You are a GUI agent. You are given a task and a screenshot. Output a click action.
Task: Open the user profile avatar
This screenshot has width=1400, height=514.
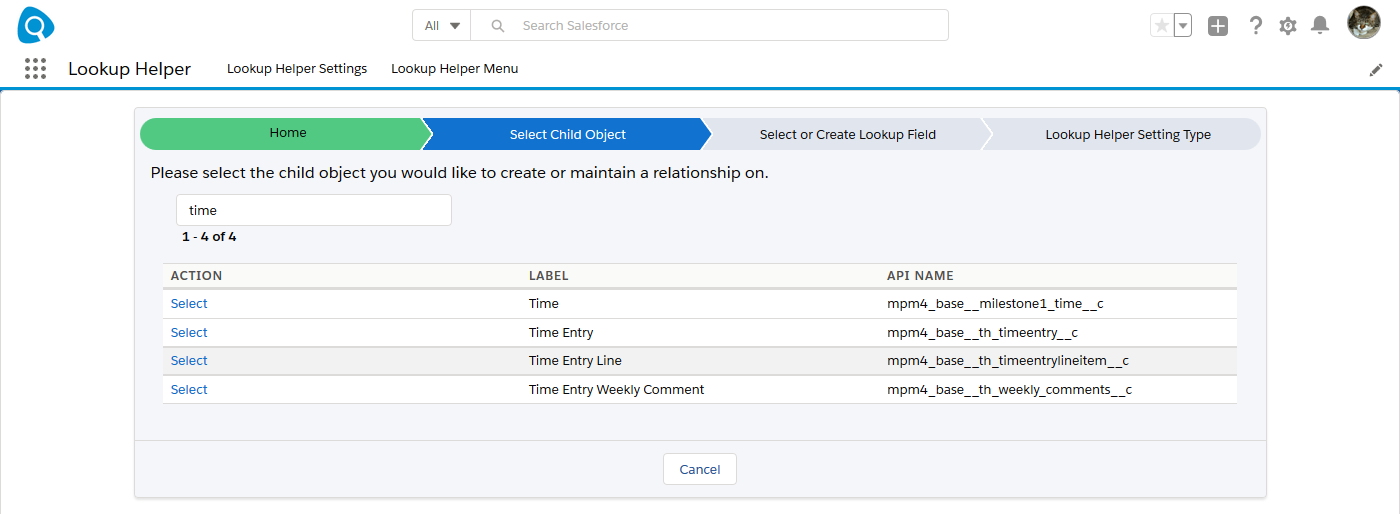pos(1364,23)
